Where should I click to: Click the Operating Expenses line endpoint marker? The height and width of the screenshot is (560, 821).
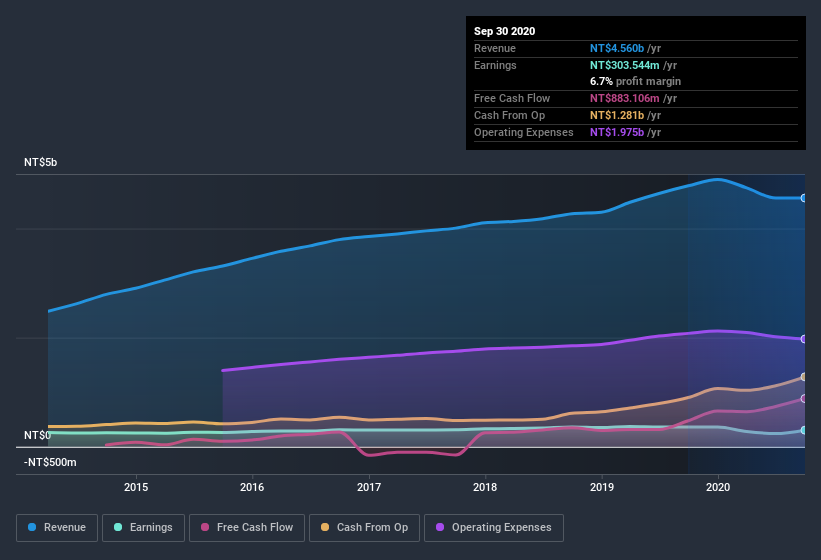803,339
